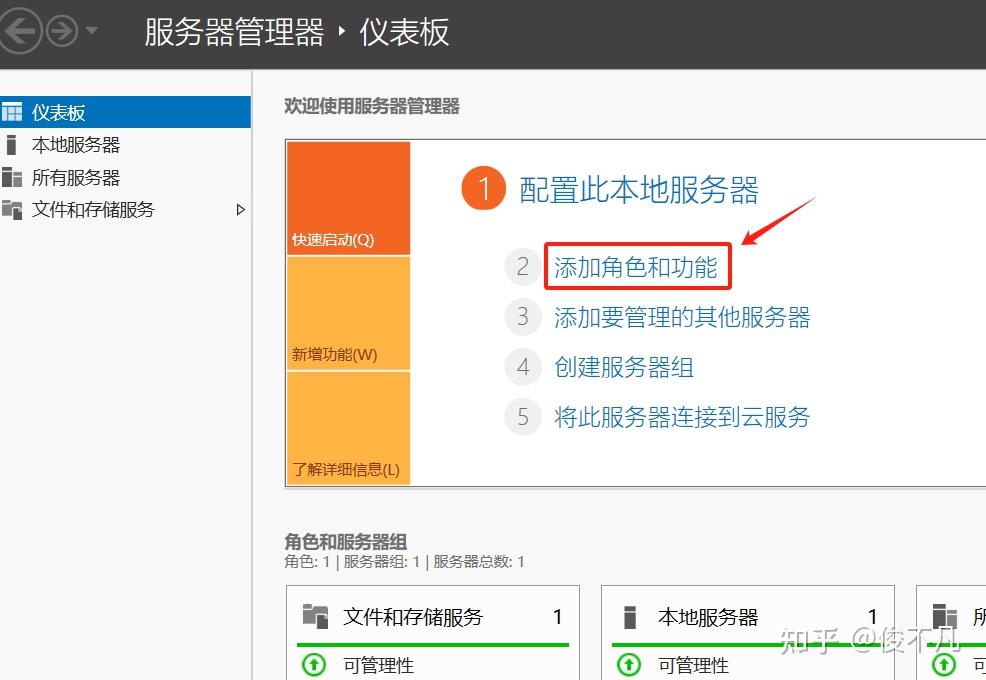
Task: Click the 所有服务器 sidebar icon
Action: pyautogui.click(x=11, y=177)
